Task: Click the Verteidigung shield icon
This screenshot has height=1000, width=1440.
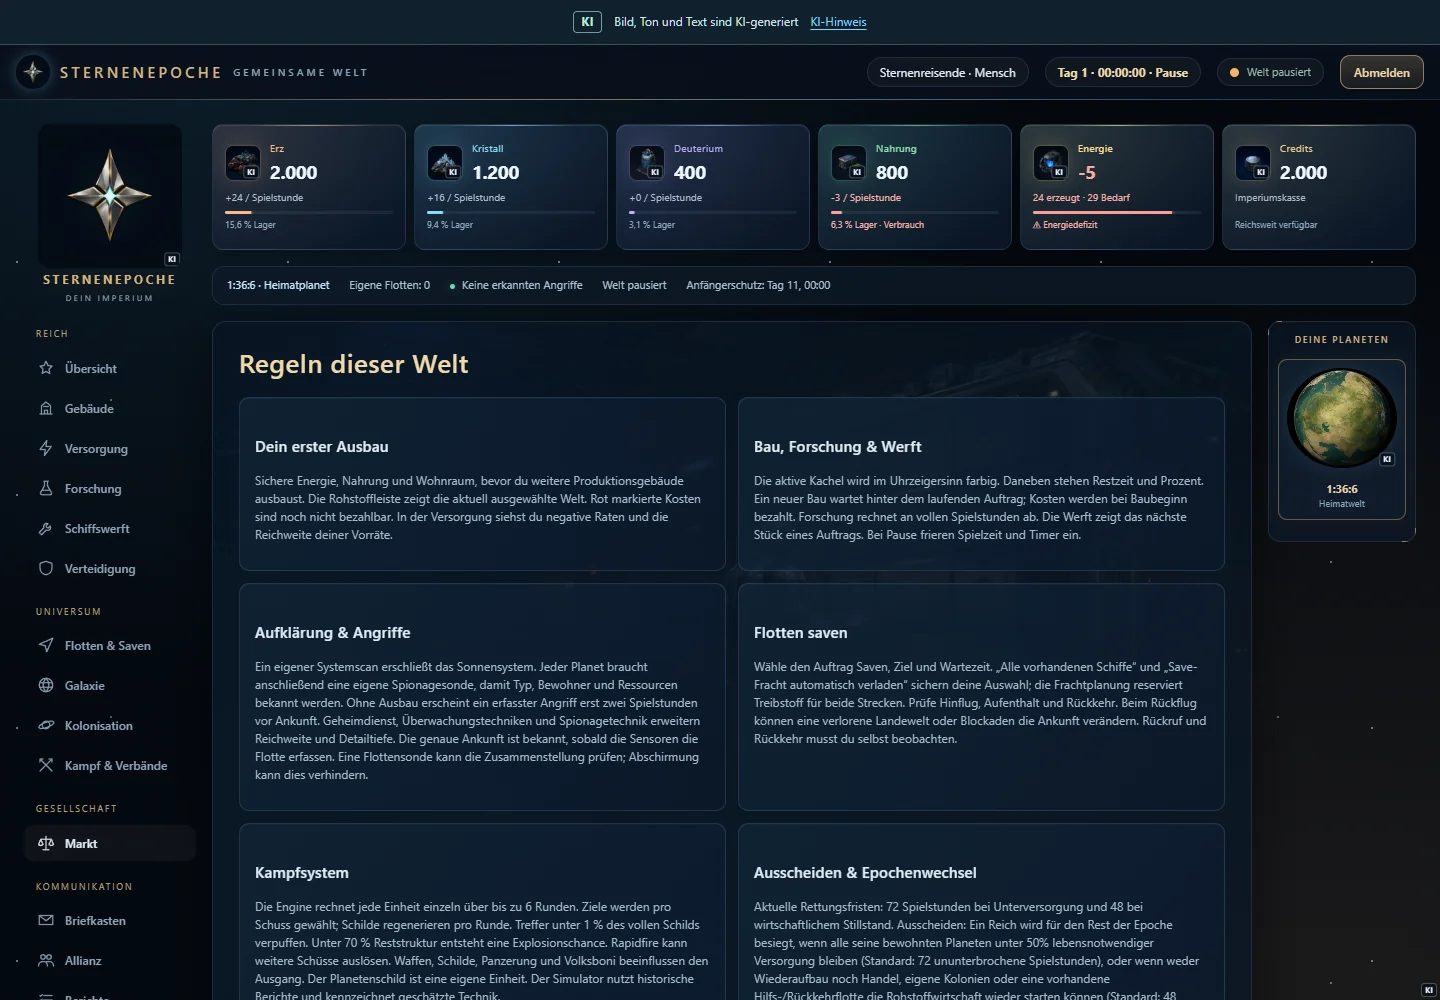Action: click(x=46, y=568)
